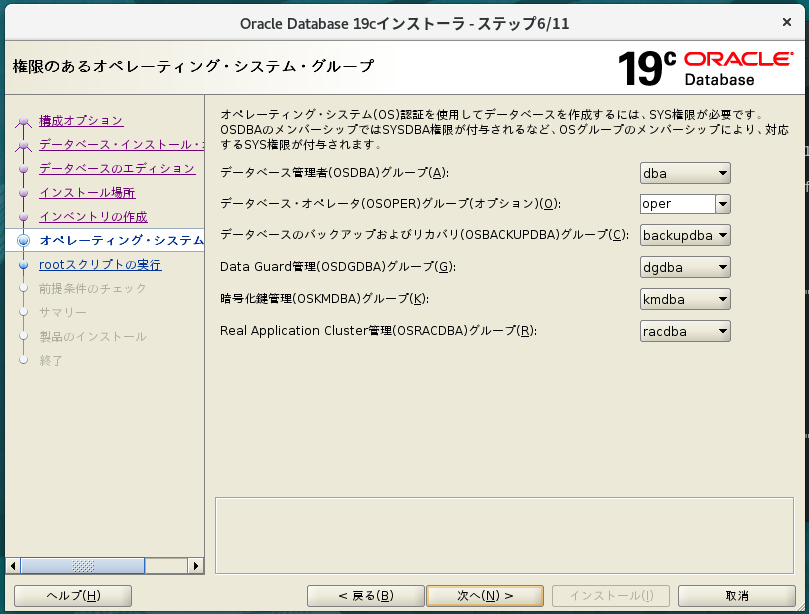Jump to データベースのエディション step
The image size is (809, 614).
click(117, 169)
